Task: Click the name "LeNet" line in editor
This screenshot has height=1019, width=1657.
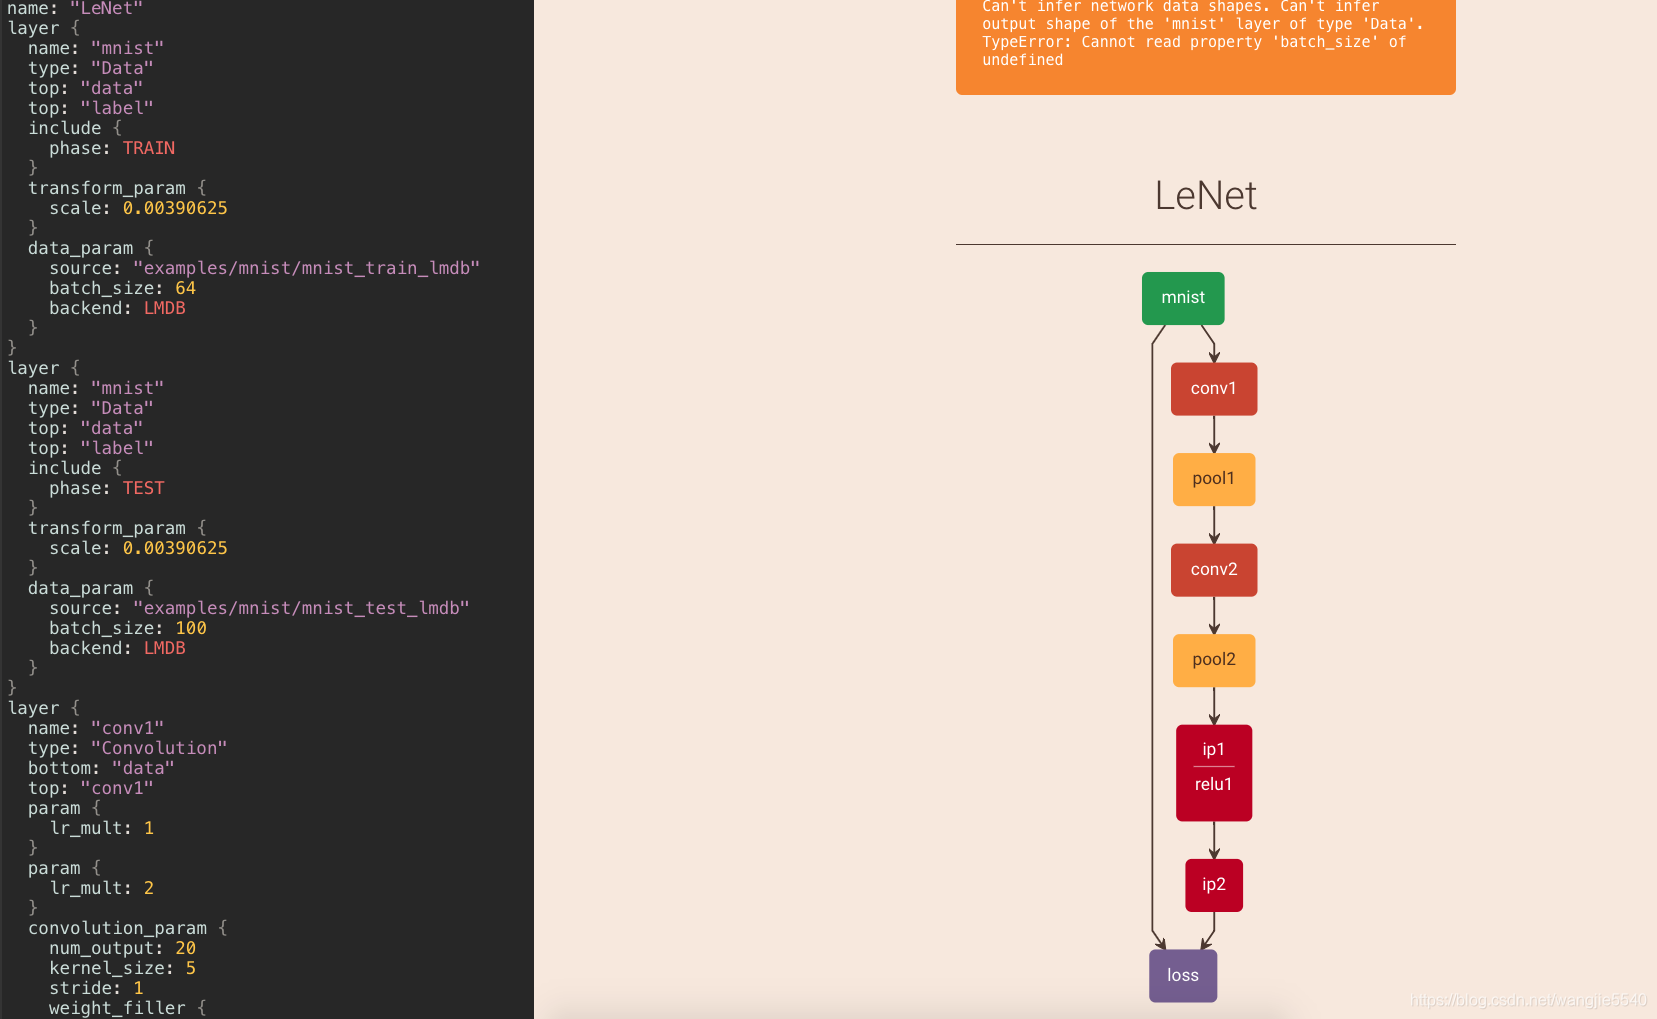Action: tap(75, 8)
